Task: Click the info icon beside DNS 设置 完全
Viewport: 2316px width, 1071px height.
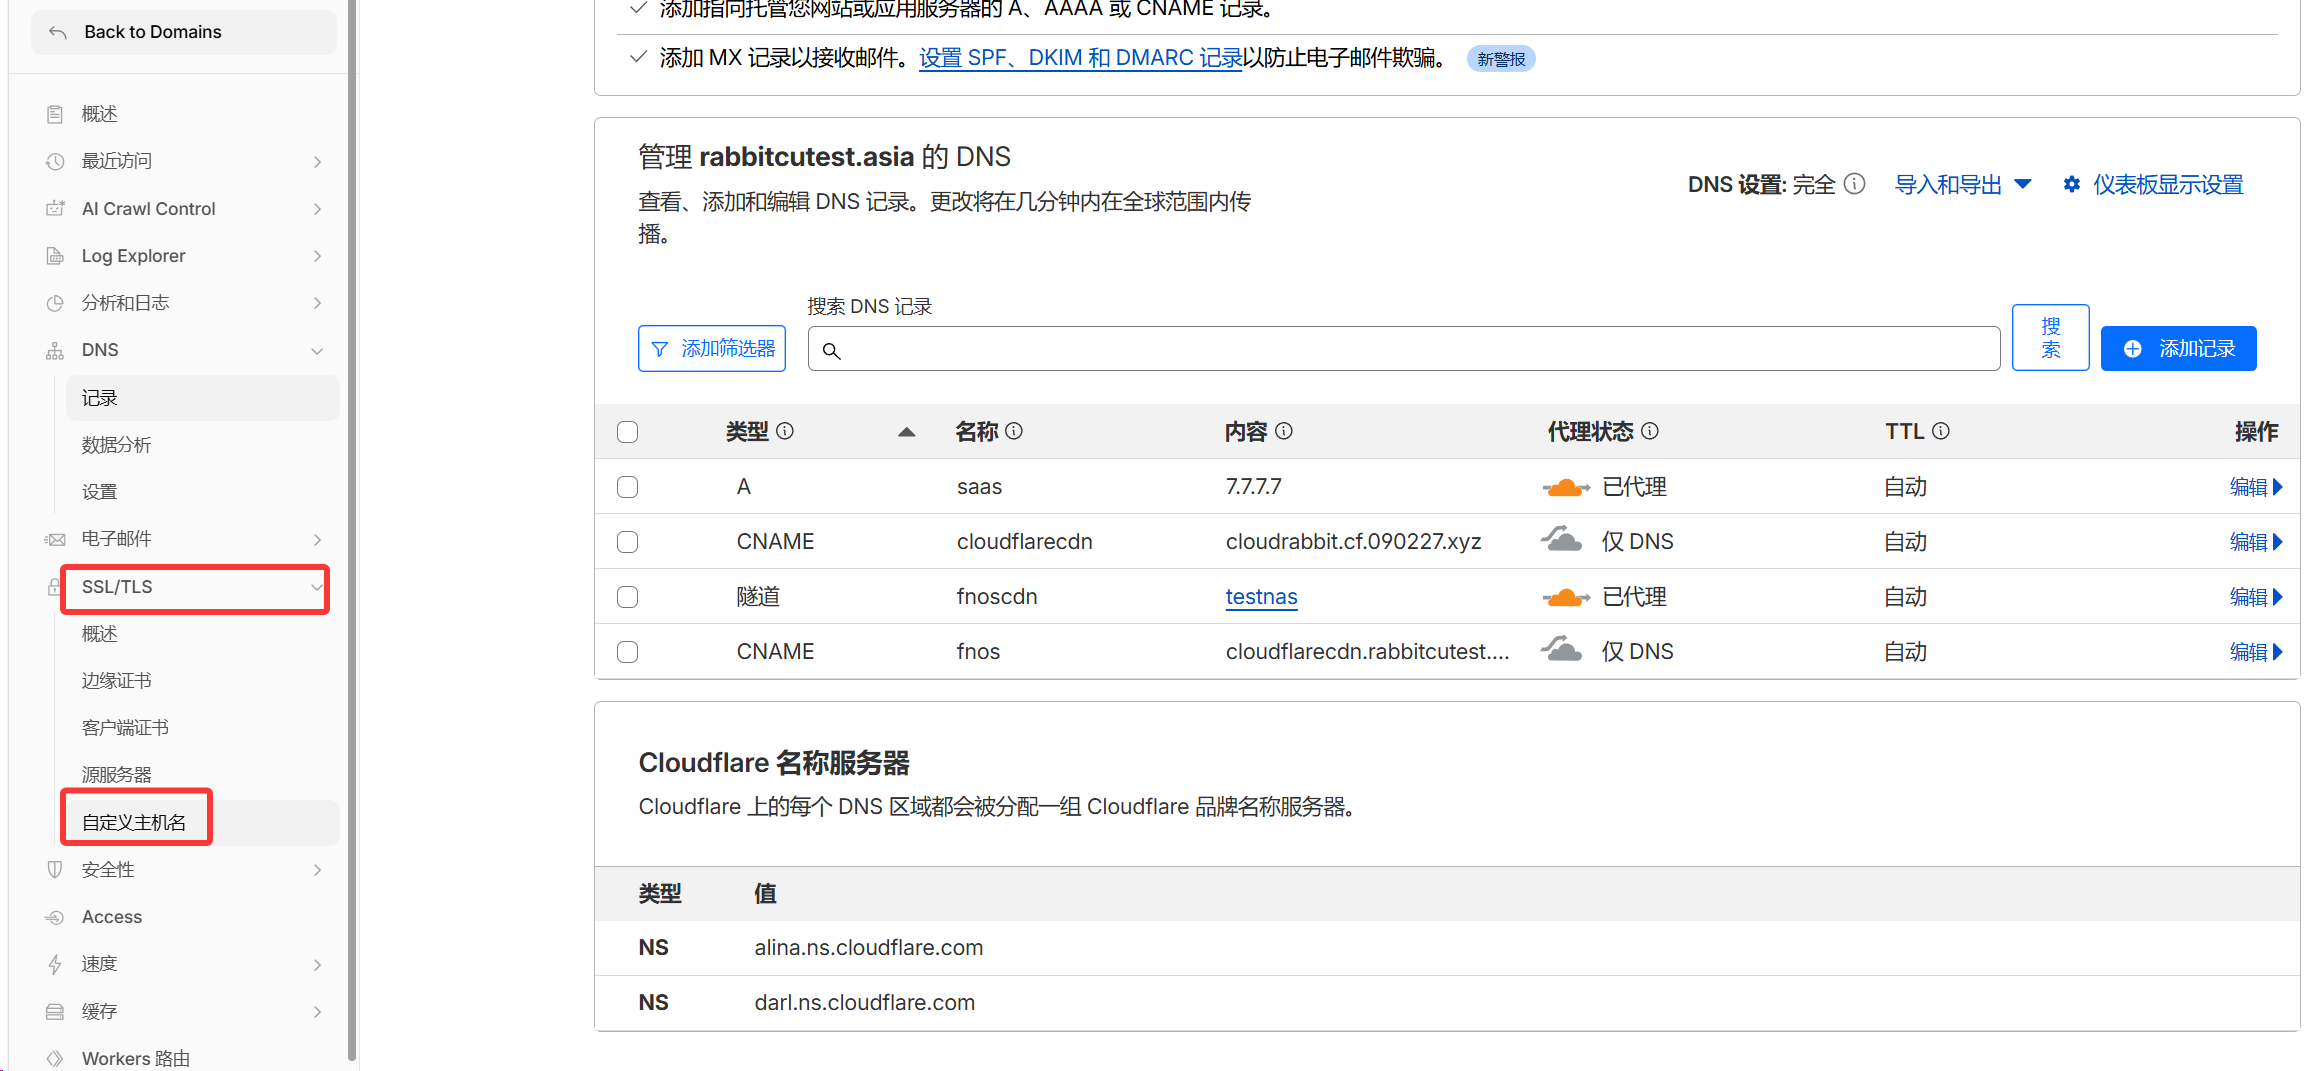Action: pyautogui.click(x=1854, y=184)
